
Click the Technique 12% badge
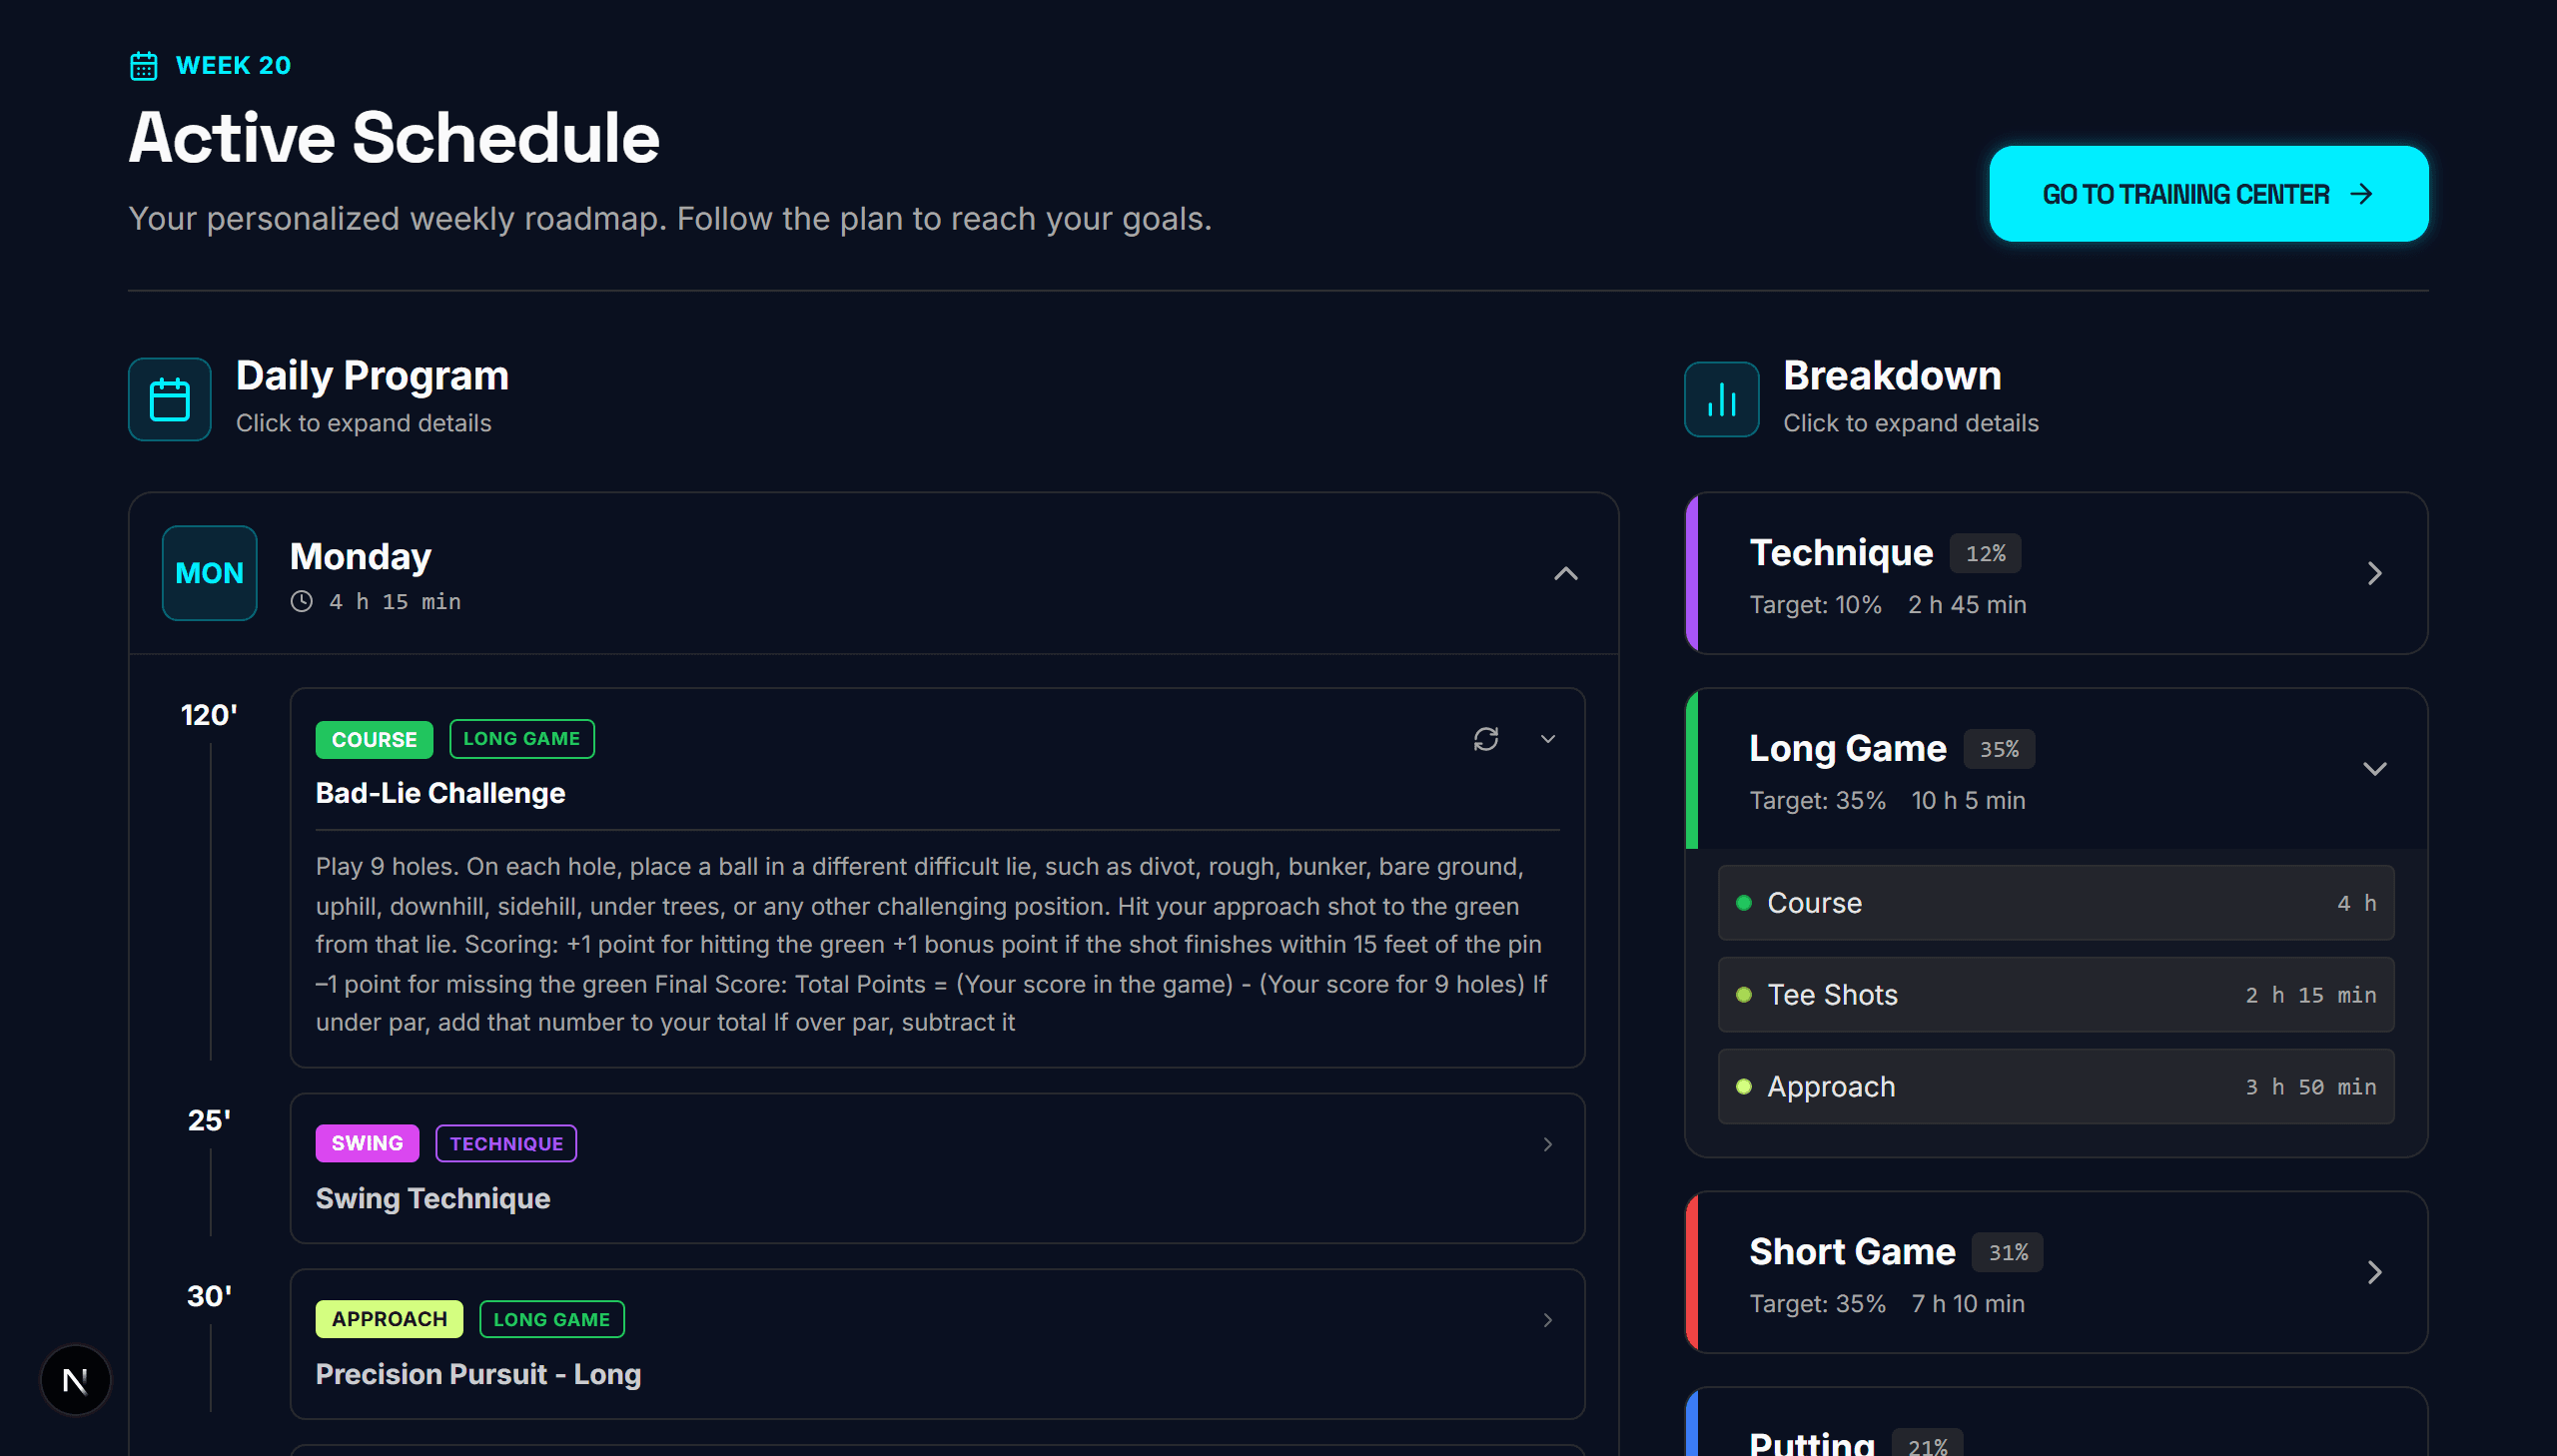pyautogui.click(x=1985, y=553)
